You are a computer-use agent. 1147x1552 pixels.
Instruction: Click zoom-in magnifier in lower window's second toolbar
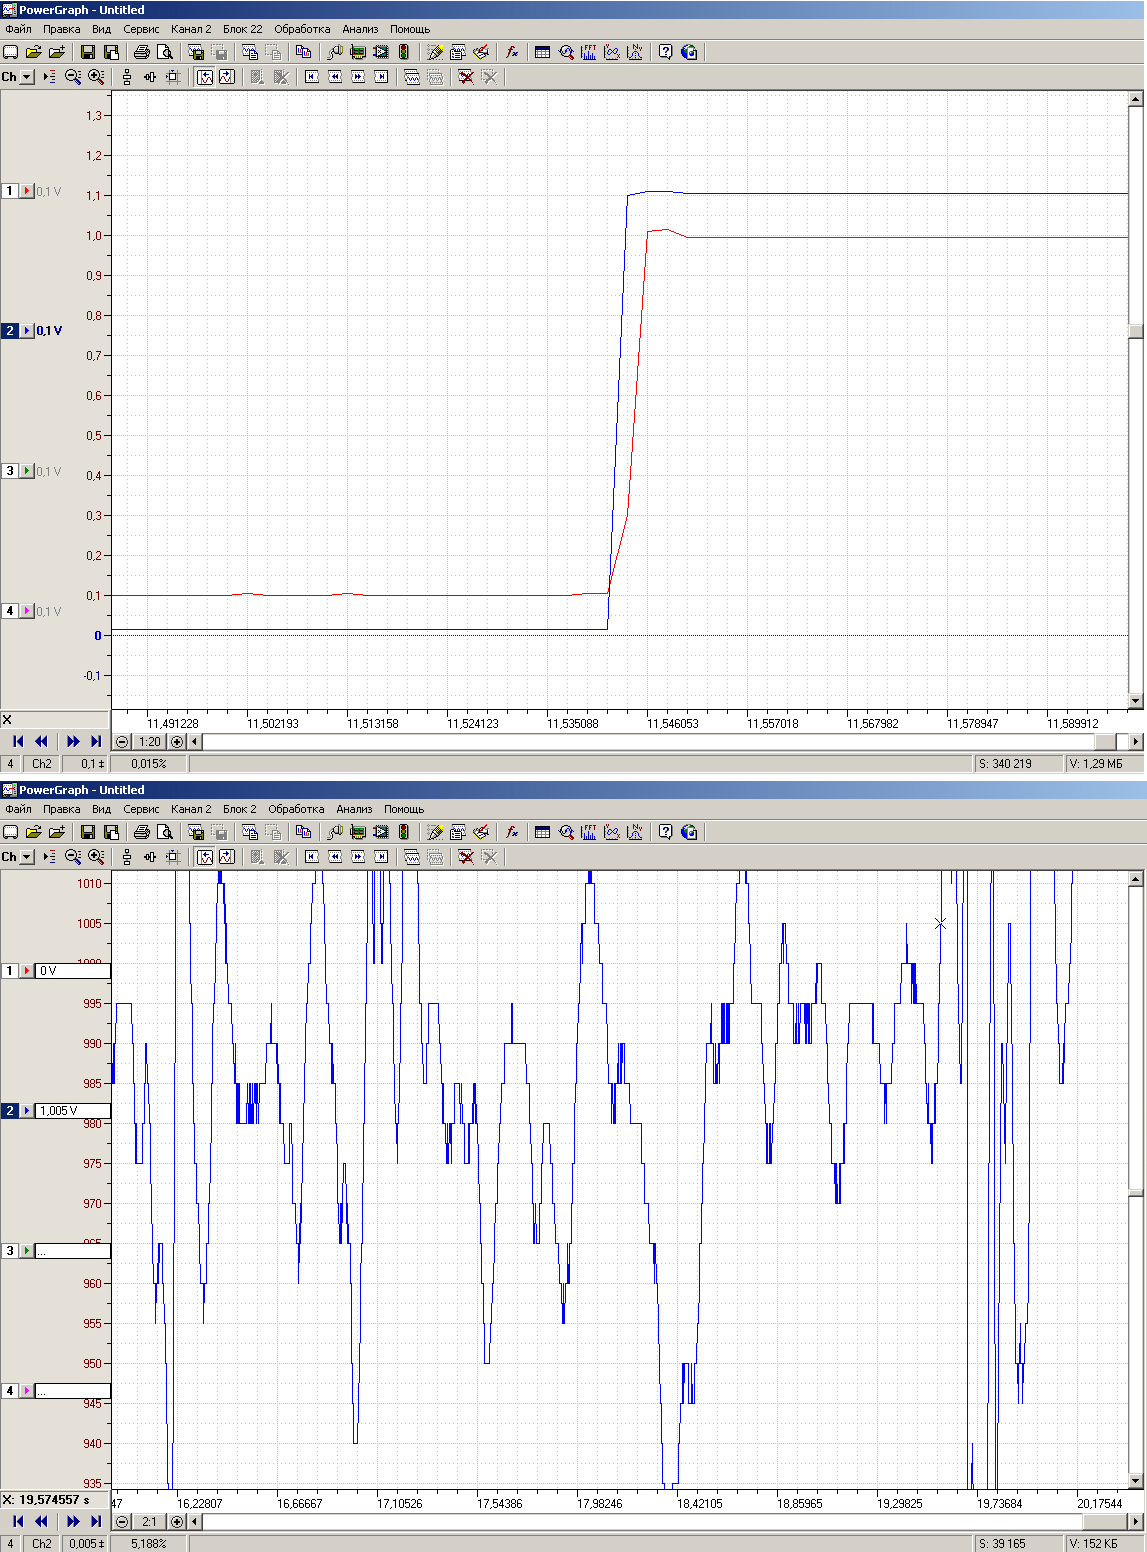click(96, 857)
